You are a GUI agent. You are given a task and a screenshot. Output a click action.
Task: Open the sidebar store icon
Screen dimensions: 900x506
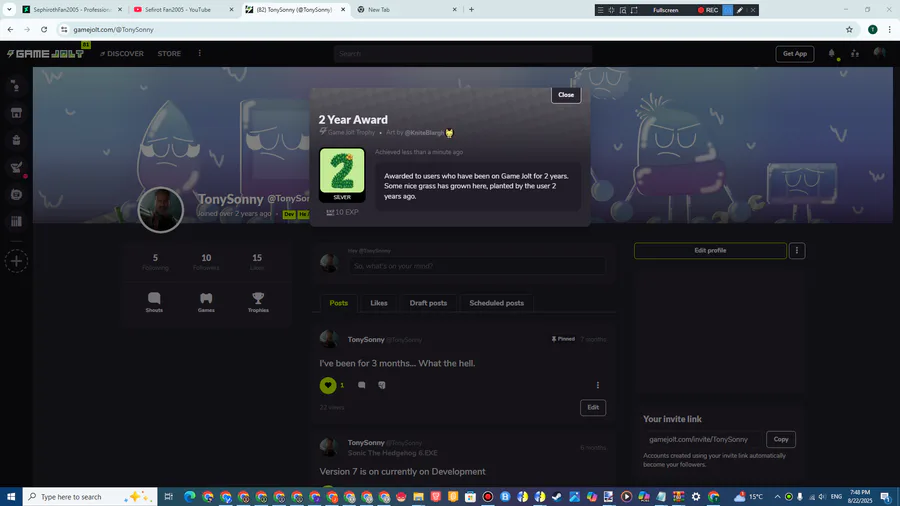pyautogui.click(x=16, y=113)
